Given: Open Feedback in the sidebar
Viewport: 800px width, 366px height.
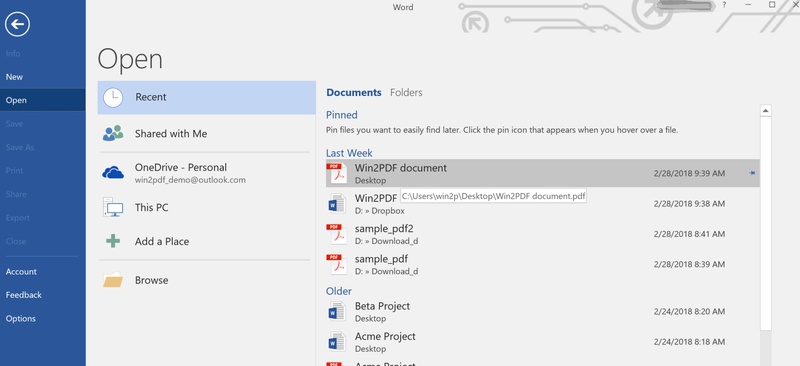Looking at the screenshot, I should point(23,295).
